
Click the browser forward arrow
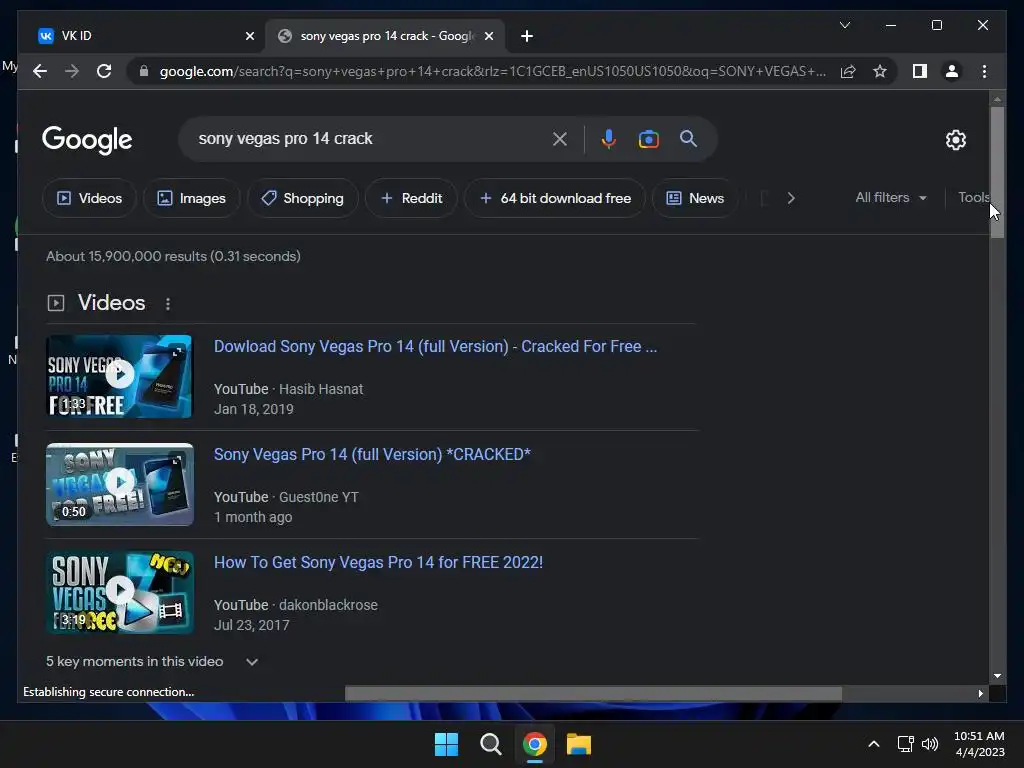click(72, 71)
